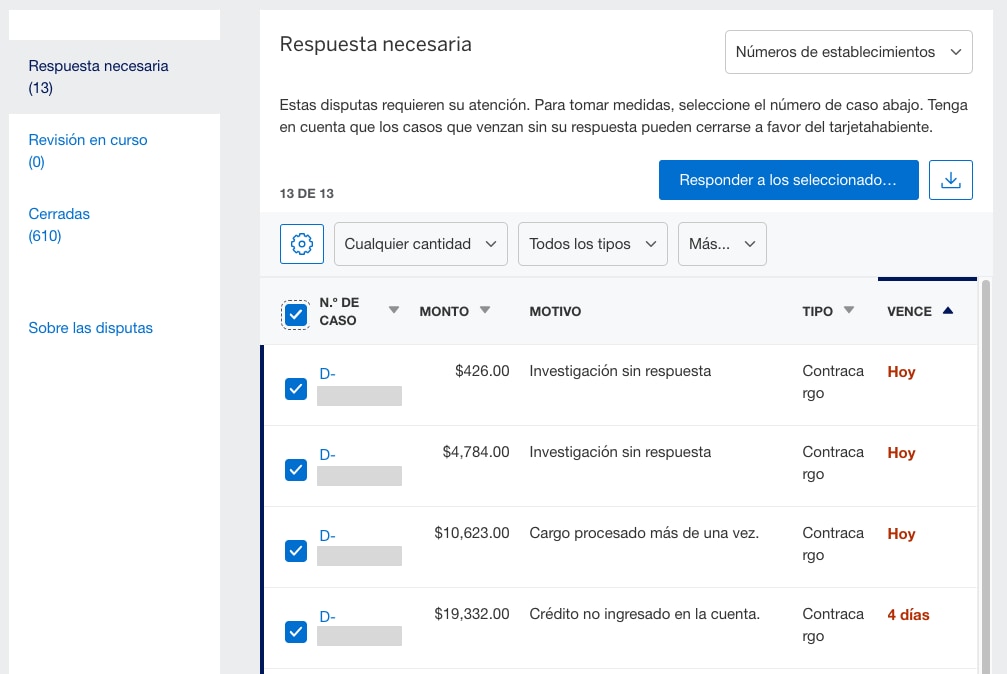Sort by the N.º de caso column arrow
Viewport: 1007px width, 674px height.
click(394, 310)
